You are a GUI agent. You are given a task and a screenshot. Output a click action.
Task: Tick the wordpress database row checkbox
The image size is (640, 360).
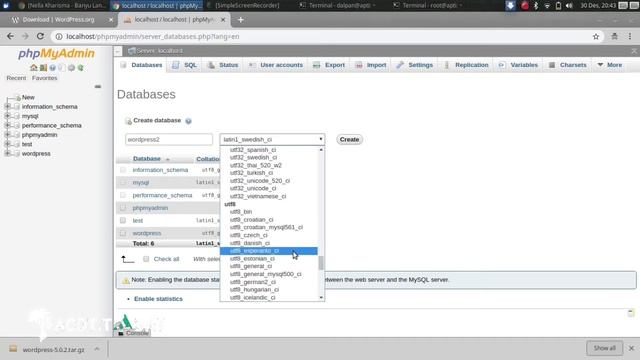pos(123,233)
